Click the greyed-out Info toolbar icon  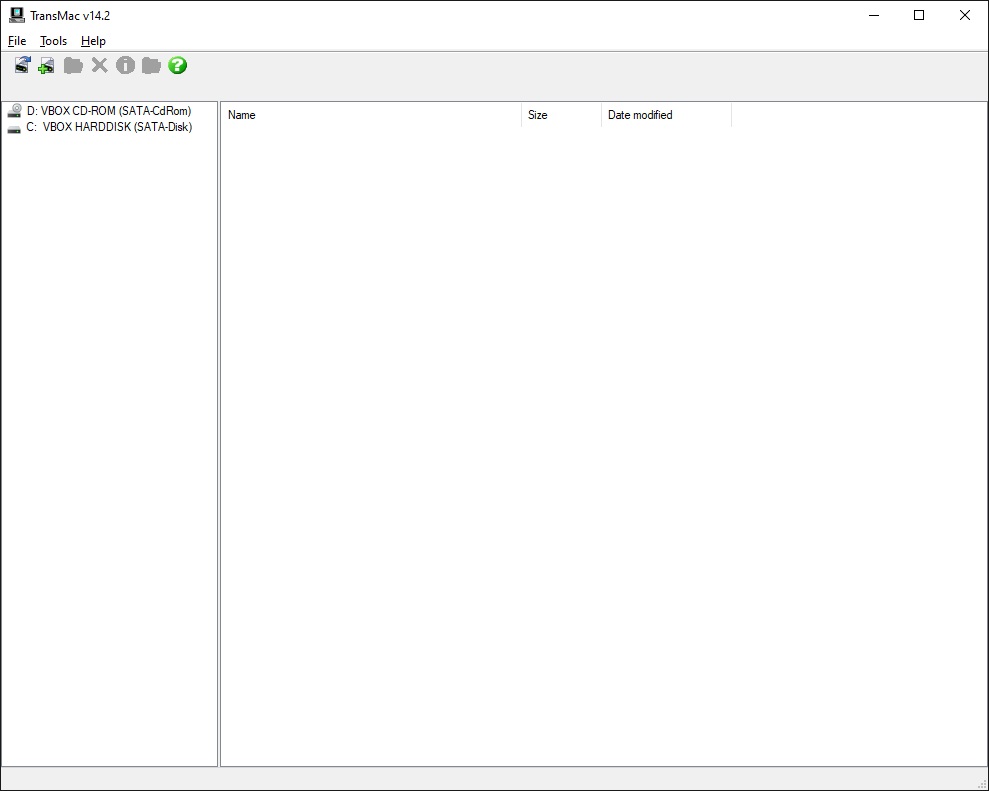(126, 65)
